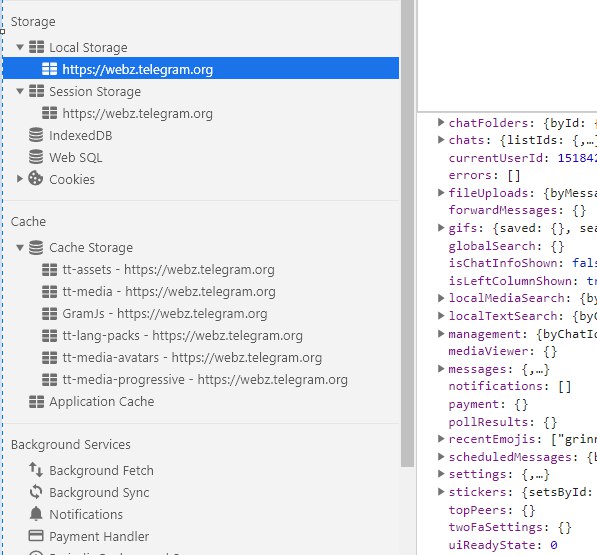This screenshot has width=597, height=555.
Task: Click the Application Cache table icon
Action: [37, 402]
